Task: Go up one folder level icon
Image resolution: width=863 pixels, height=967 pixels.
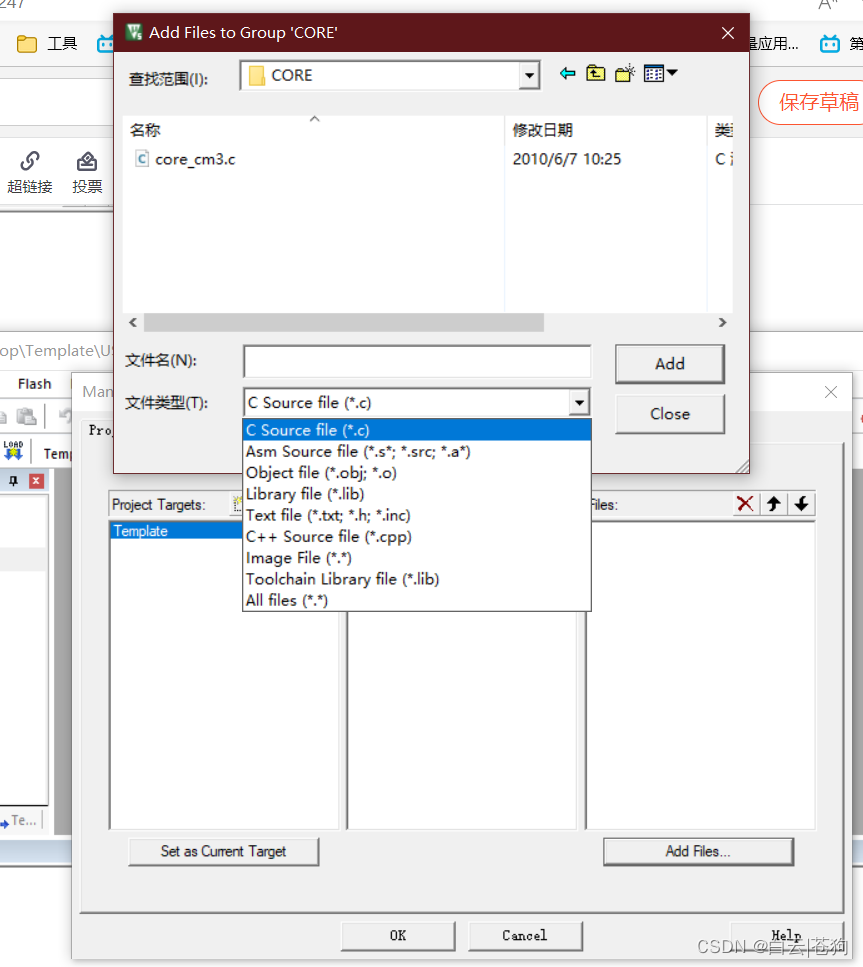Action: pyautogui.click(x=595, y=74)
